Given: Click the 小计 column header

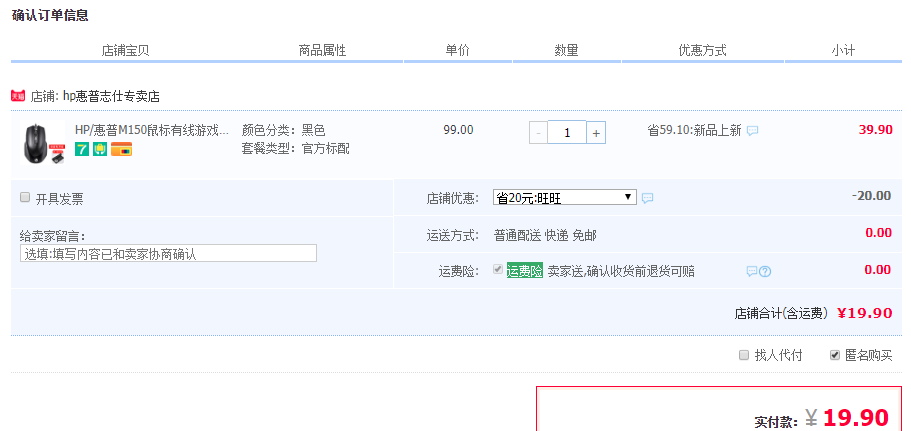Looking at the screenshot, I should 843,51.
